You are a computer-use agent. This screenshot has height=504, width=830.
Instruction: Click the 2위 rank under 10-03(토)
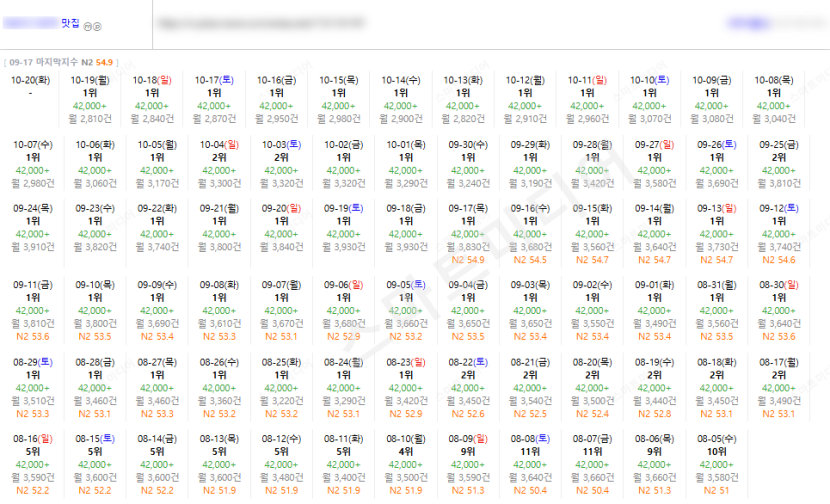[x=282, y=158]
